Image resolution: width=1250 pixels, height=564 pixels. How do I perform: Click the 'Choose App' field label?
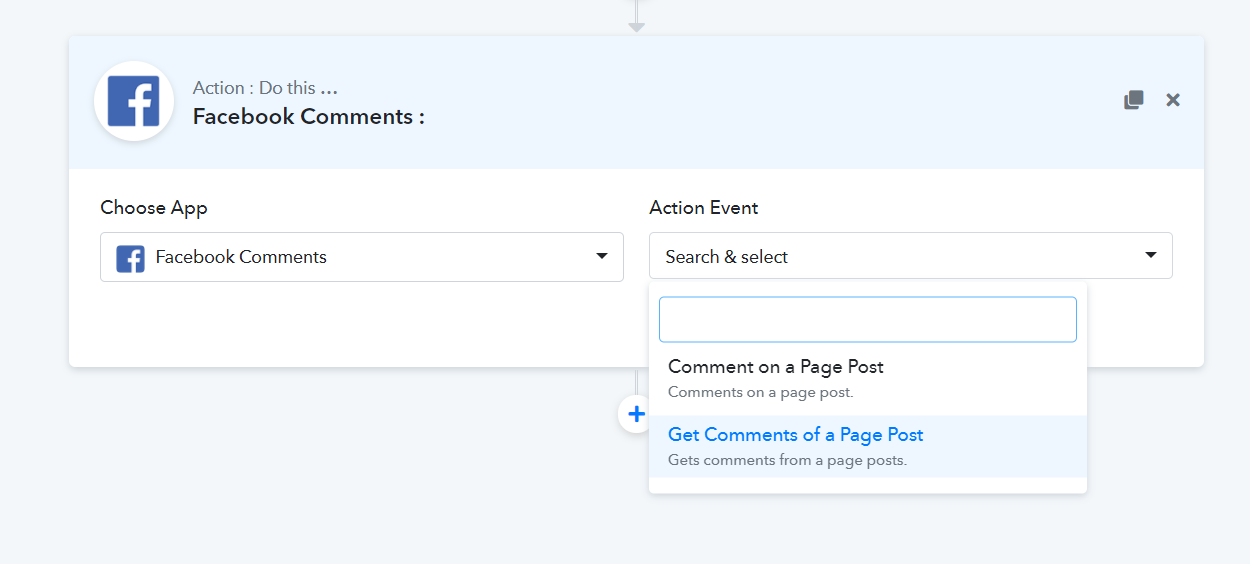154,208
